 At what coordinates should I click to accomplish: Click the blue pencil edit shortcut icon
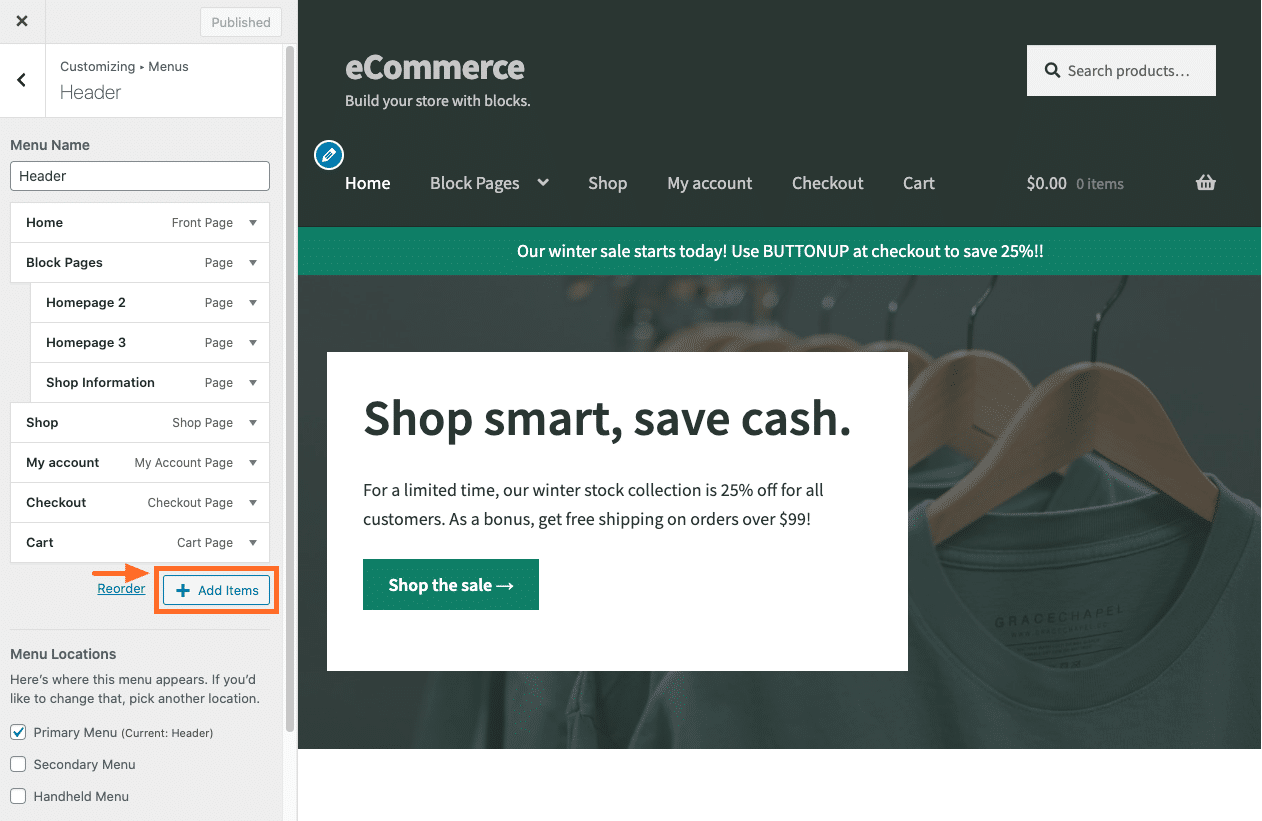[328, 155]
